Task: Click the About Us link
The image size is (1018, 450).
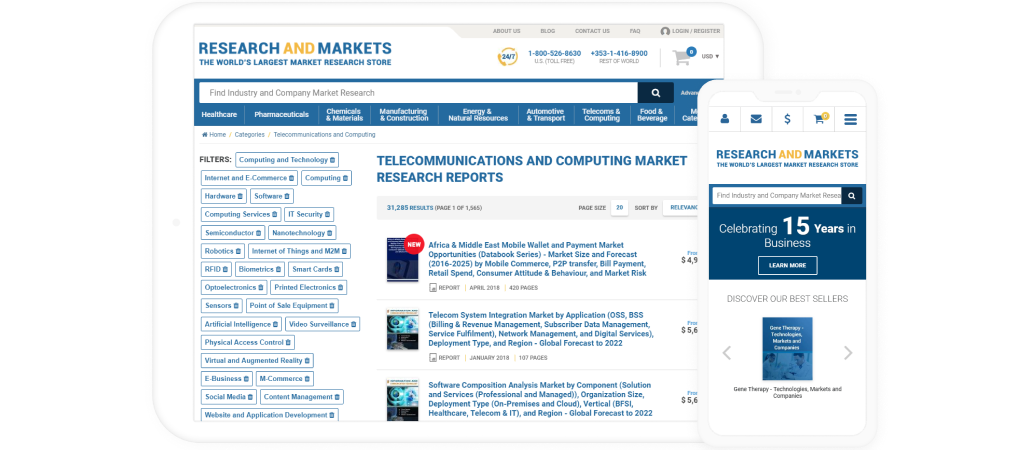Action: (x=506, y=31)
